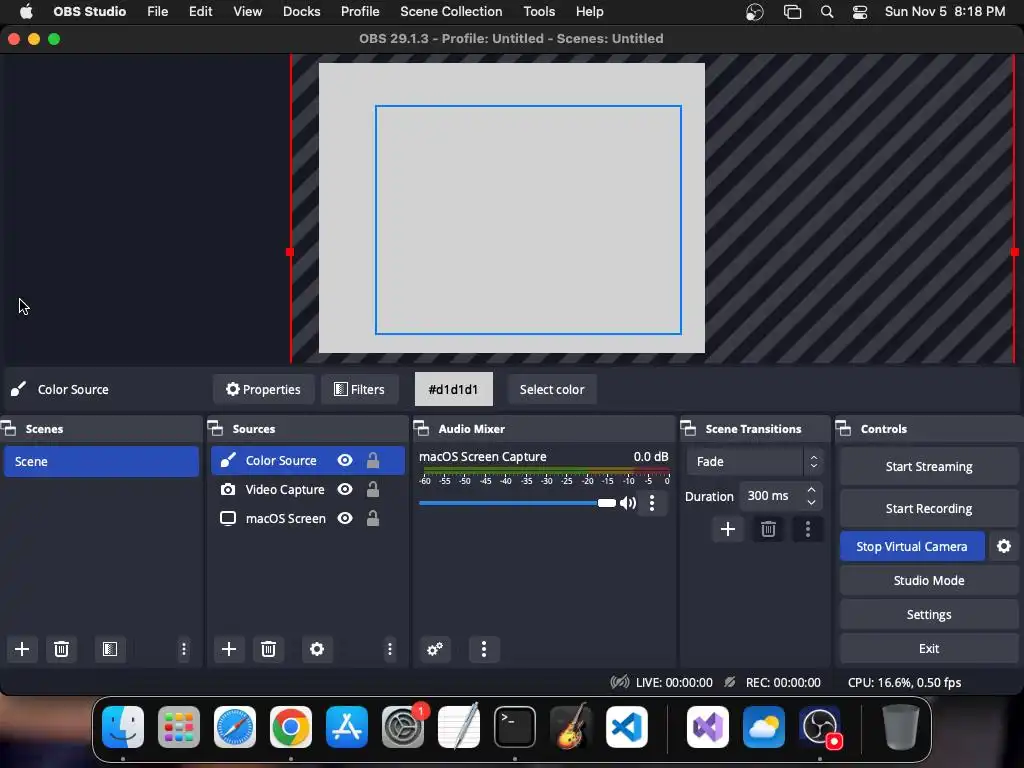Open Control Center in menu bar
The width and height of the screenshot is (1024, 768).
[x=860, y=12]
